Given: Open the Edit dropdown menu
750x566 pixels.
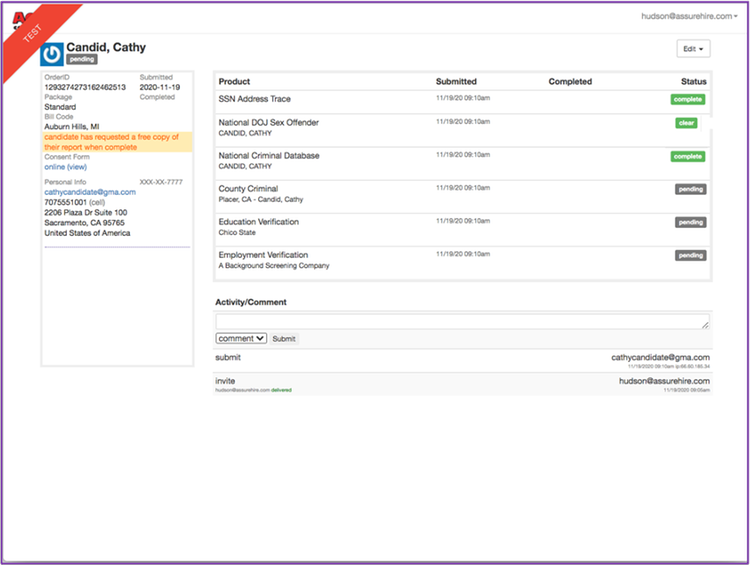Looking at the screenshot, I should click(x=693, y=49).
